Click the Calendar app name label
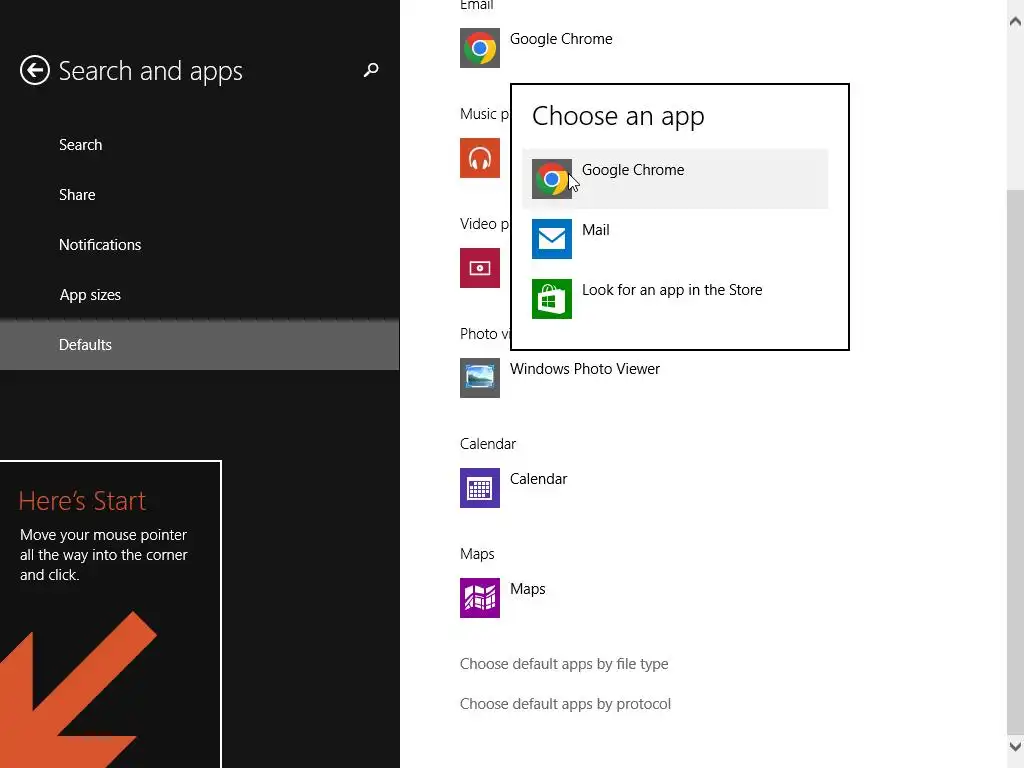 click(538, 479)
